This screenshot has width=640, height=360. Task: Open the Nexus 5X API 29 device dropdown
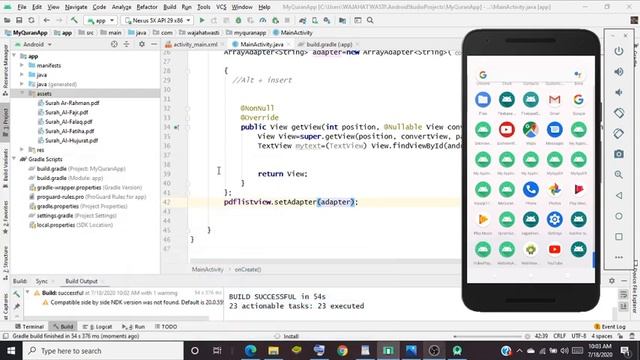coord(158,20)
